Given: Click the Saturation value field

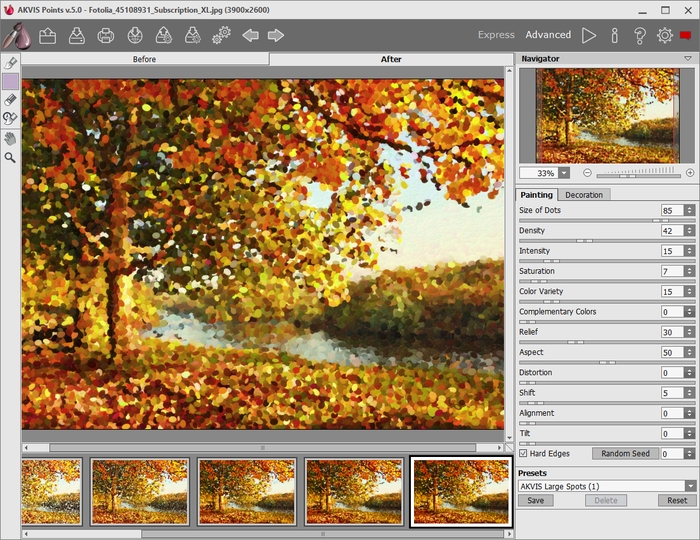Looking at the screenshot, I should click(x=672, y=271).
